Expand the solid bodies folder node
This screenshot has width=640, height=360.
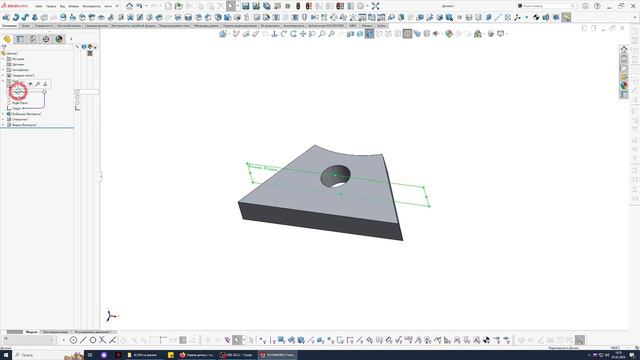(3, 76)
